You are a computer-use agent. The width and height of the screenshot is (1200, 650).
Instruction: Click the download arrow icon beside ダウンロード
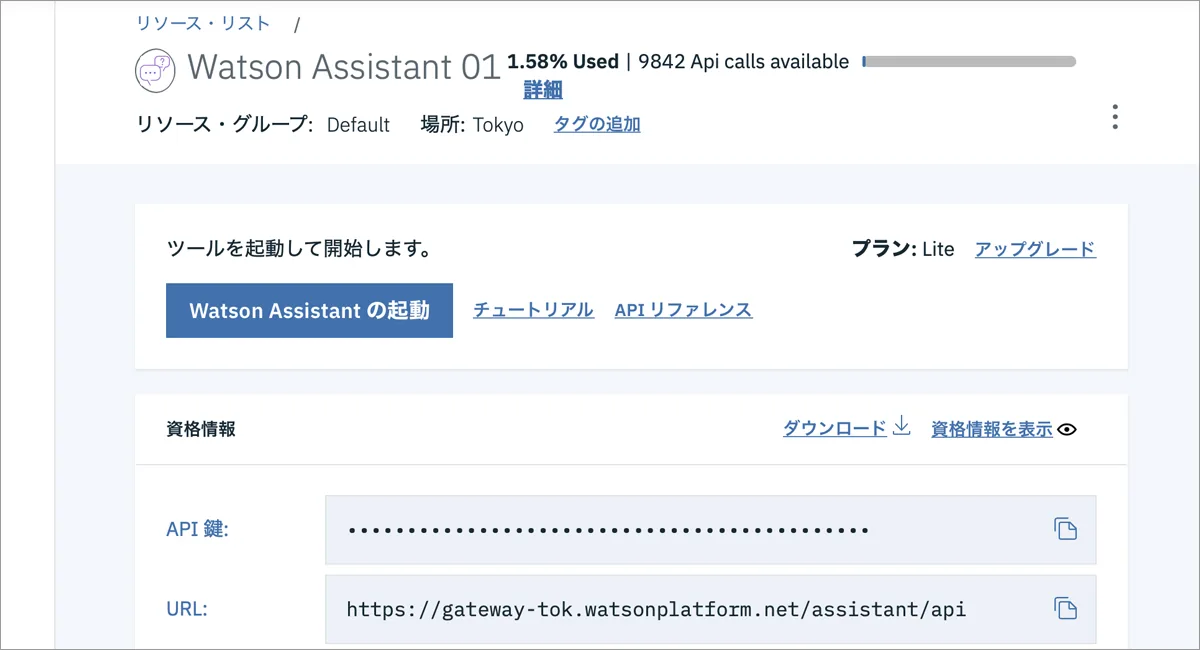click(x=901, y=427)
